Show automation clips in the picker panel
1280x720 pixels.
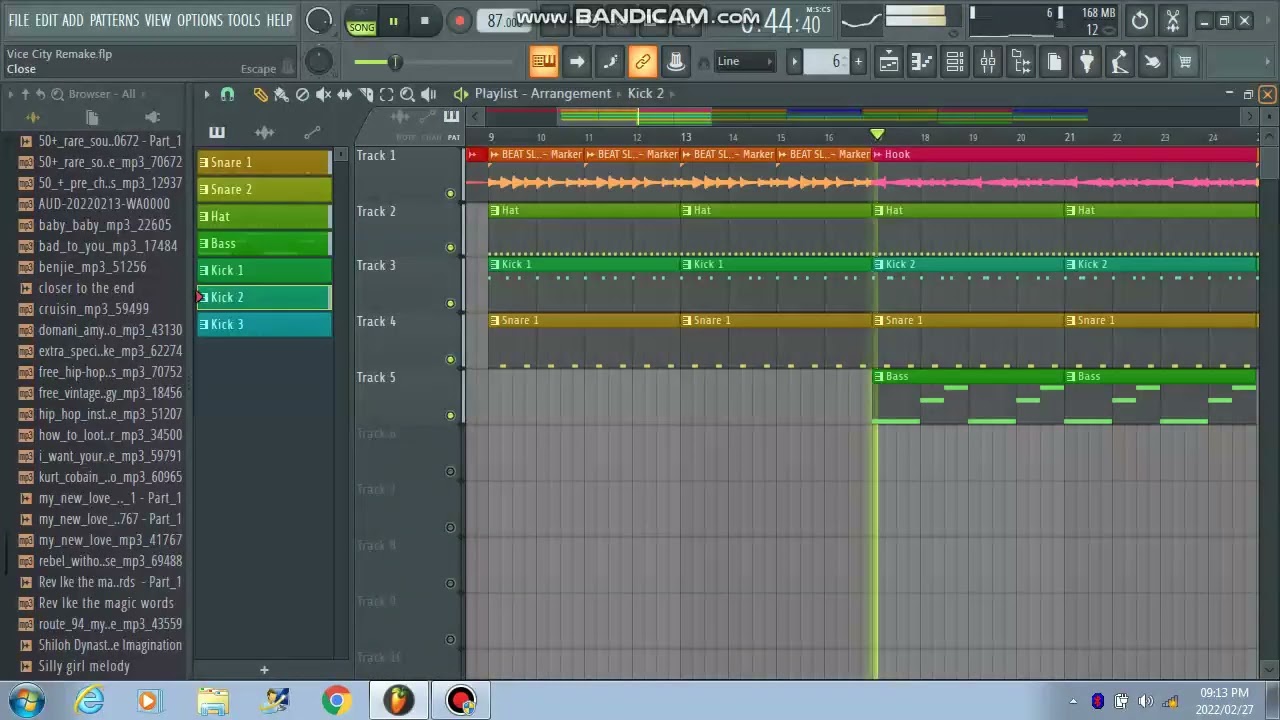312,132
